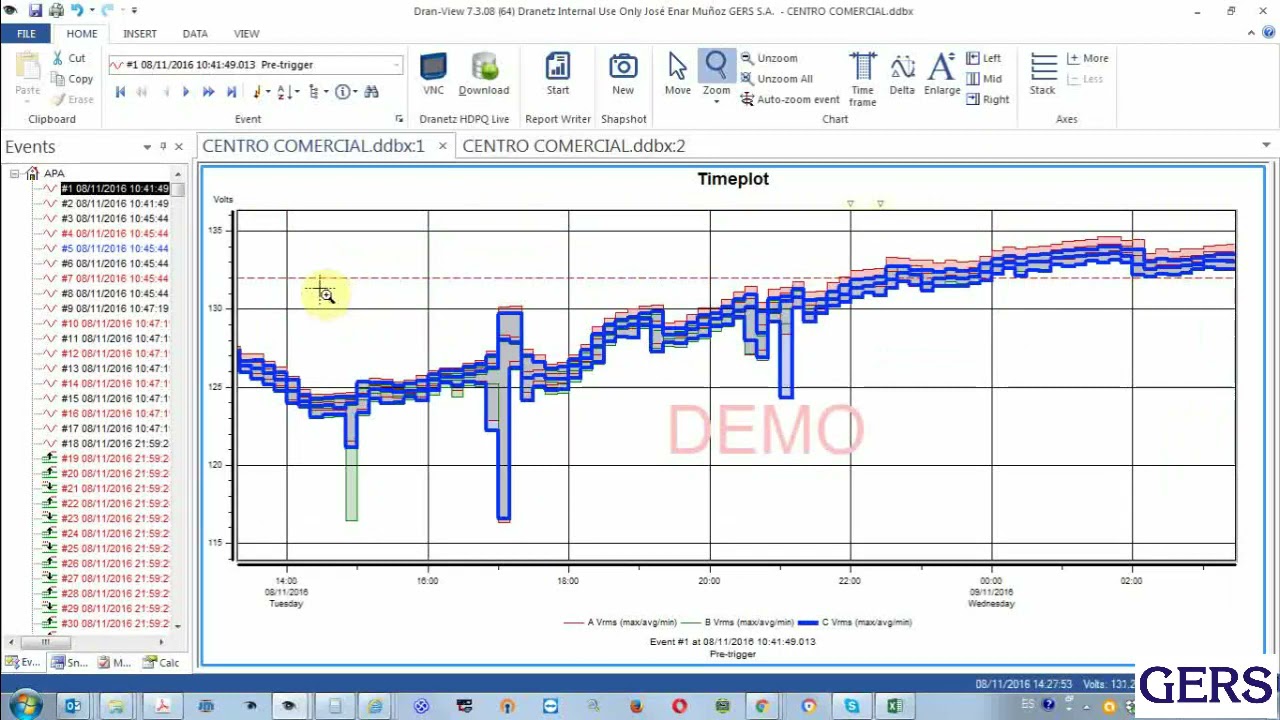Click the Enlarge text tool
The height and width of the screenshot is (720, 1280).
click(942, 74)
